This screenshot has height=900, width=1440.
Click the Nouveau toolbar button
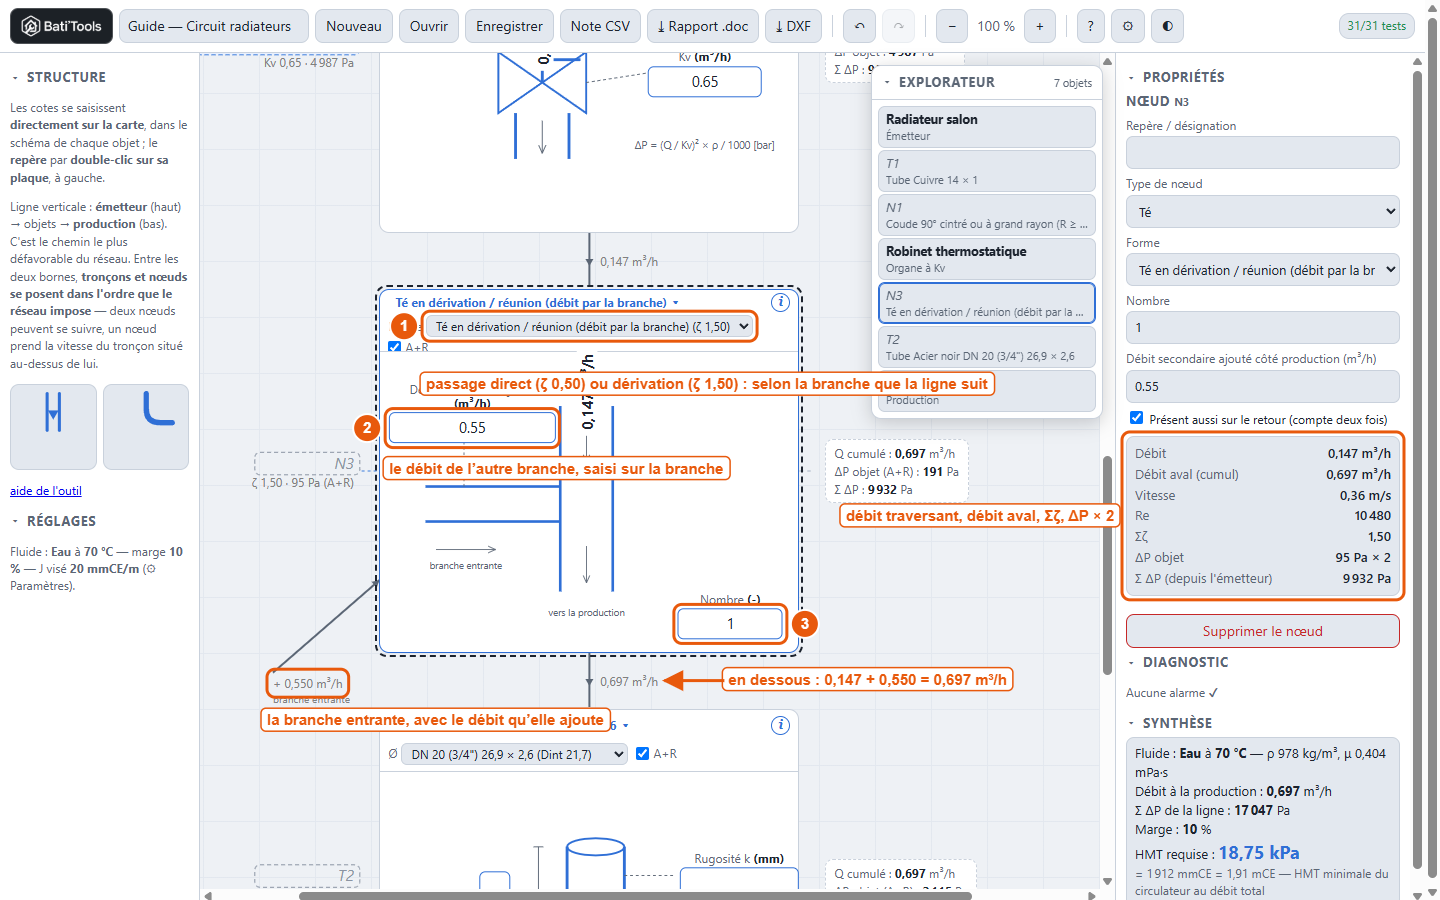354,26
